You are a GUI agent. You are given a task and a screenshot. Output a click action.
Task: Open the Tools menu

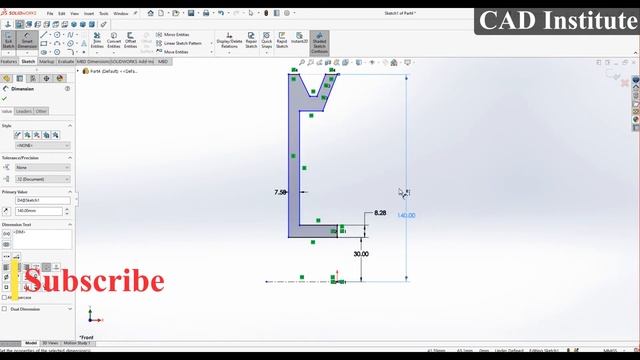[x=104, y=13]
